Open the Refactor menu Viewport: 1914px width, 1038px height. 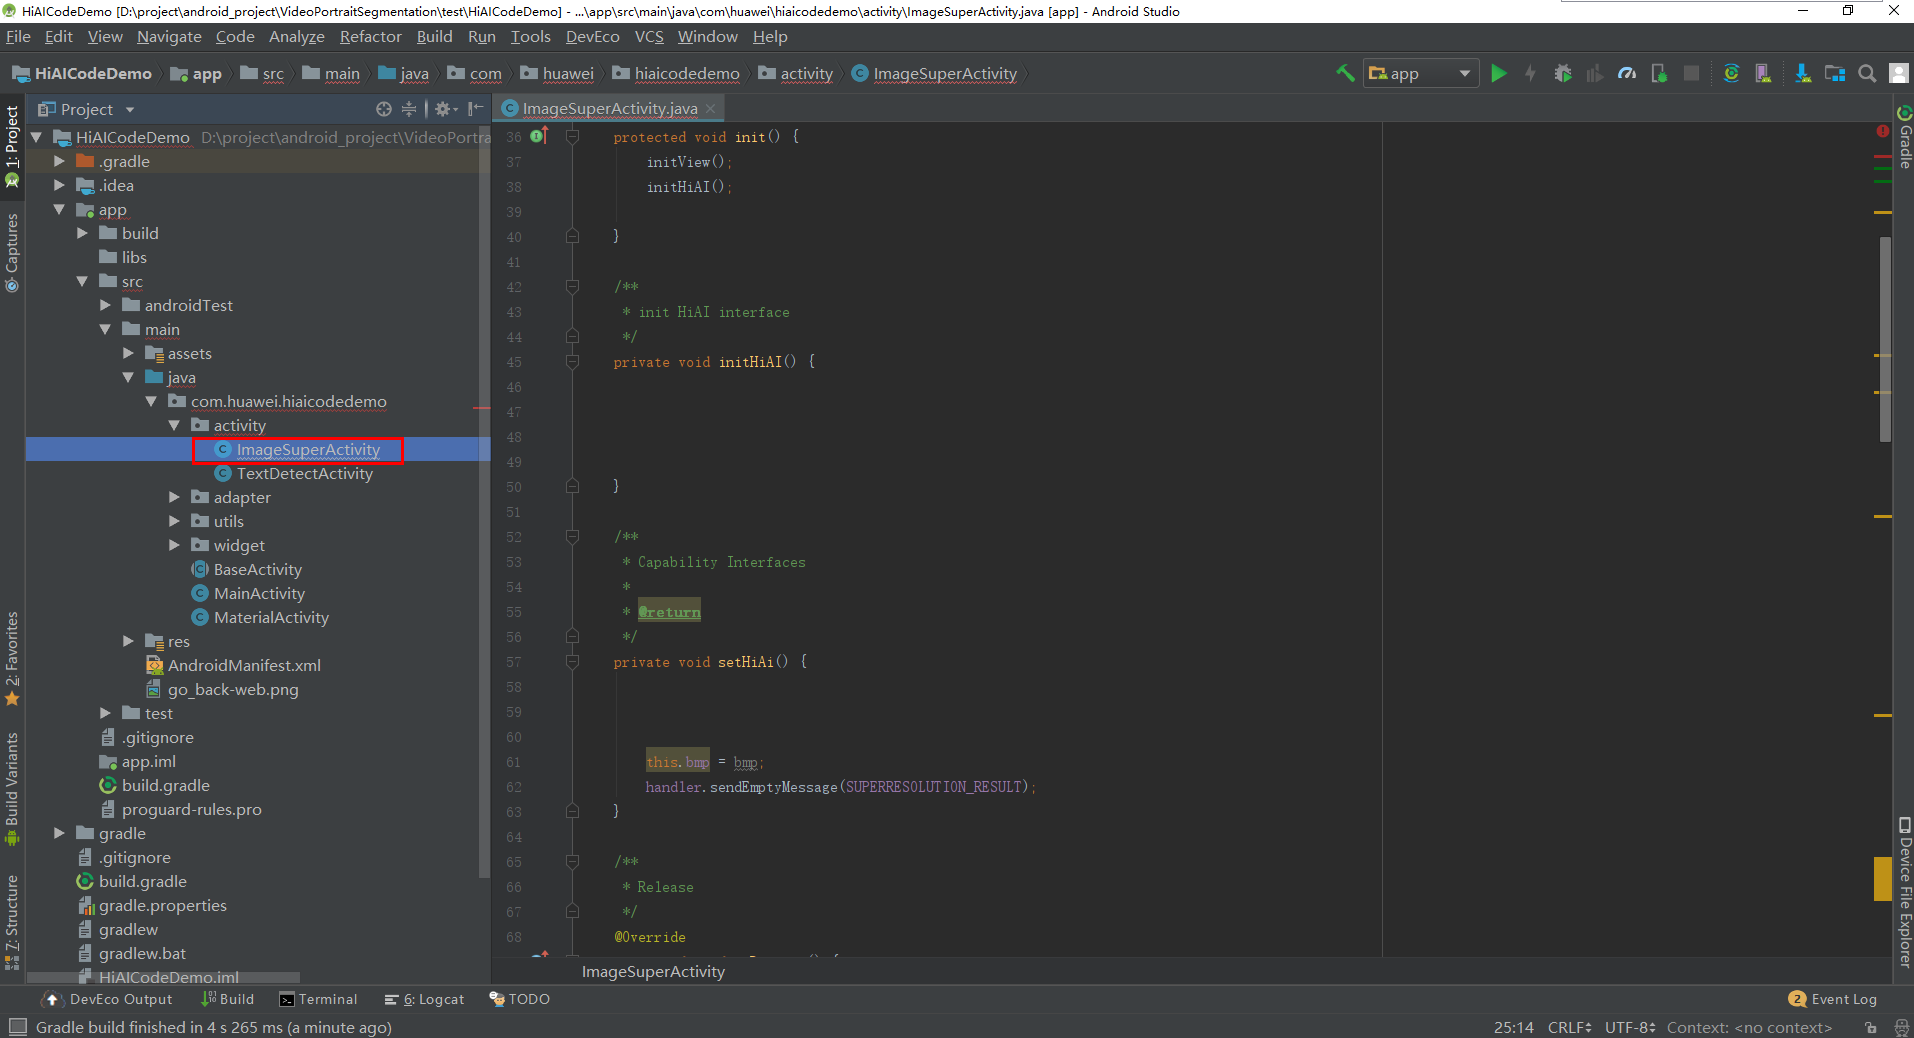pyautogui.click(x=370, y=37)
